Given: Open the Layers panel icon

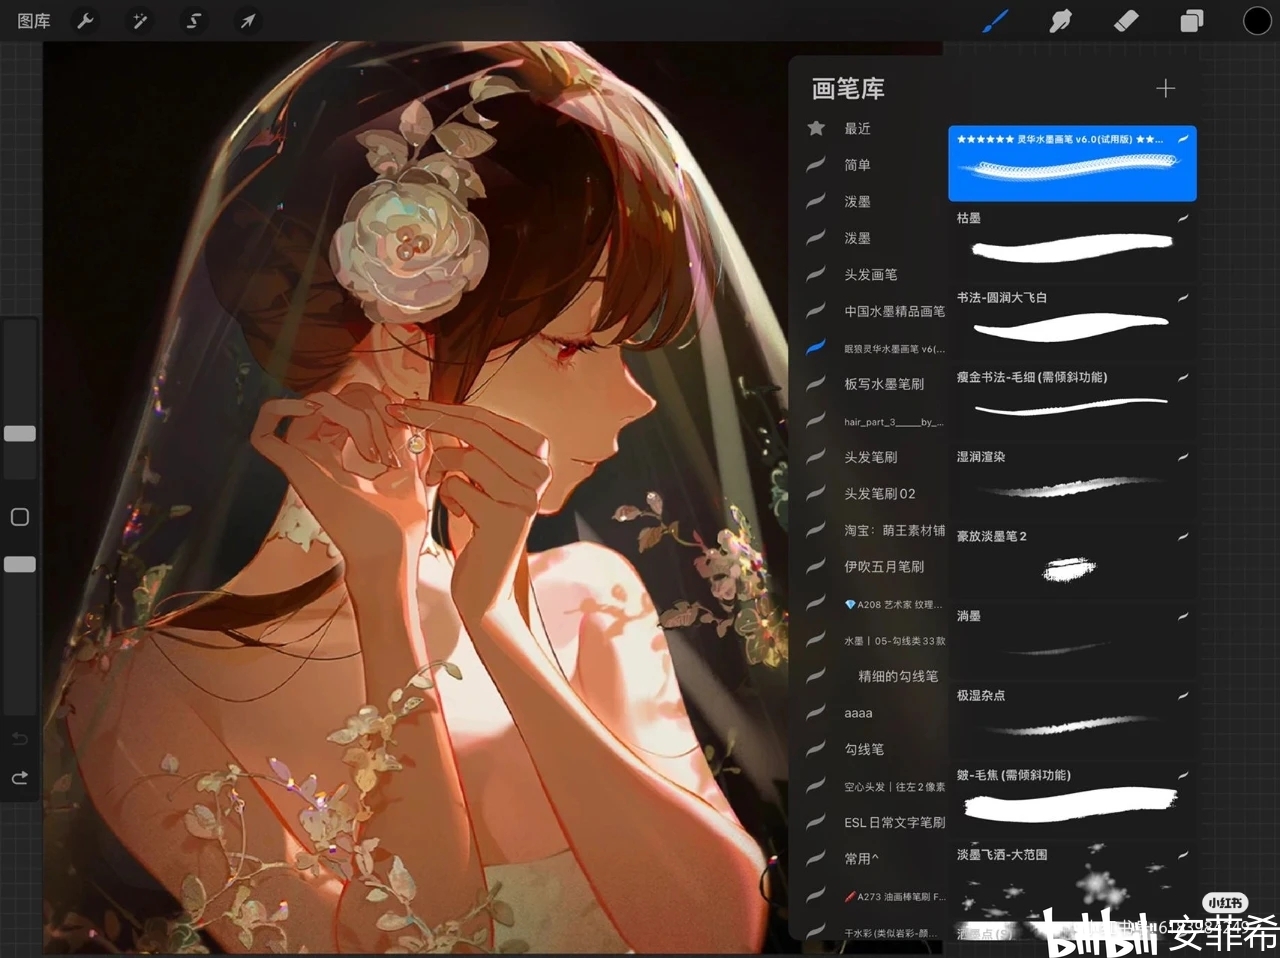Looking at the screenshot, I should tap(1192, 21).
